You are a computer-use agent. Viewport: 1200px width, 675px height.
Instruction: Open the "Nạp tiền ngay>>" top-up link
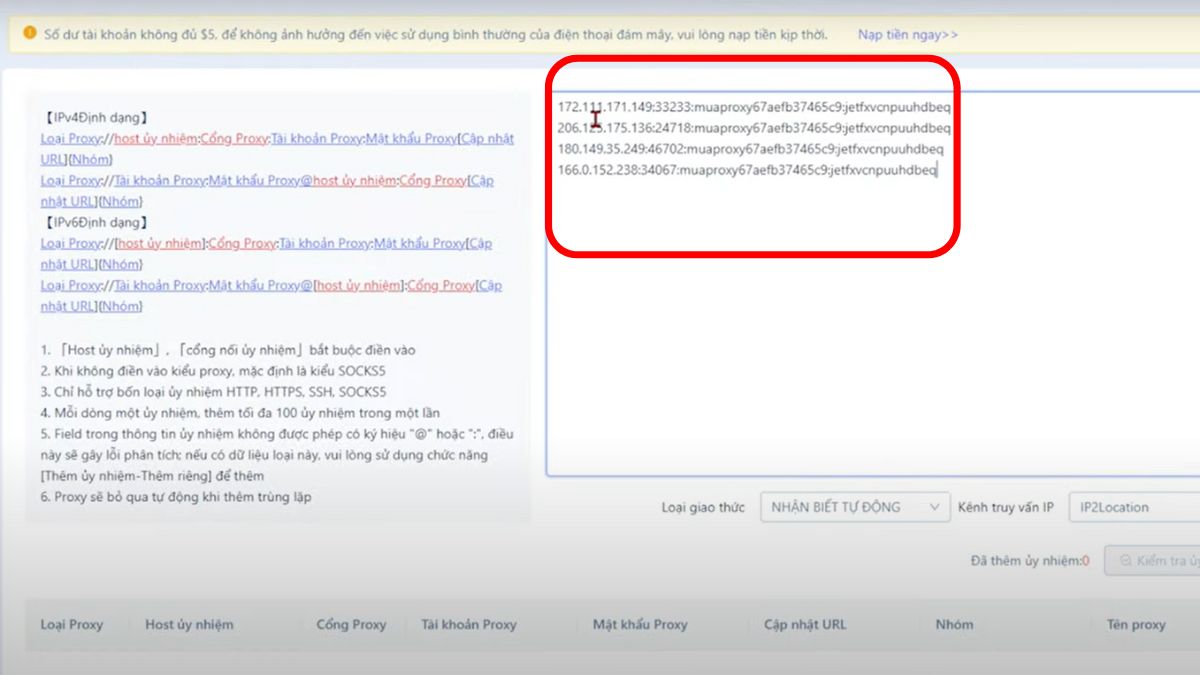tap(907, 35)
